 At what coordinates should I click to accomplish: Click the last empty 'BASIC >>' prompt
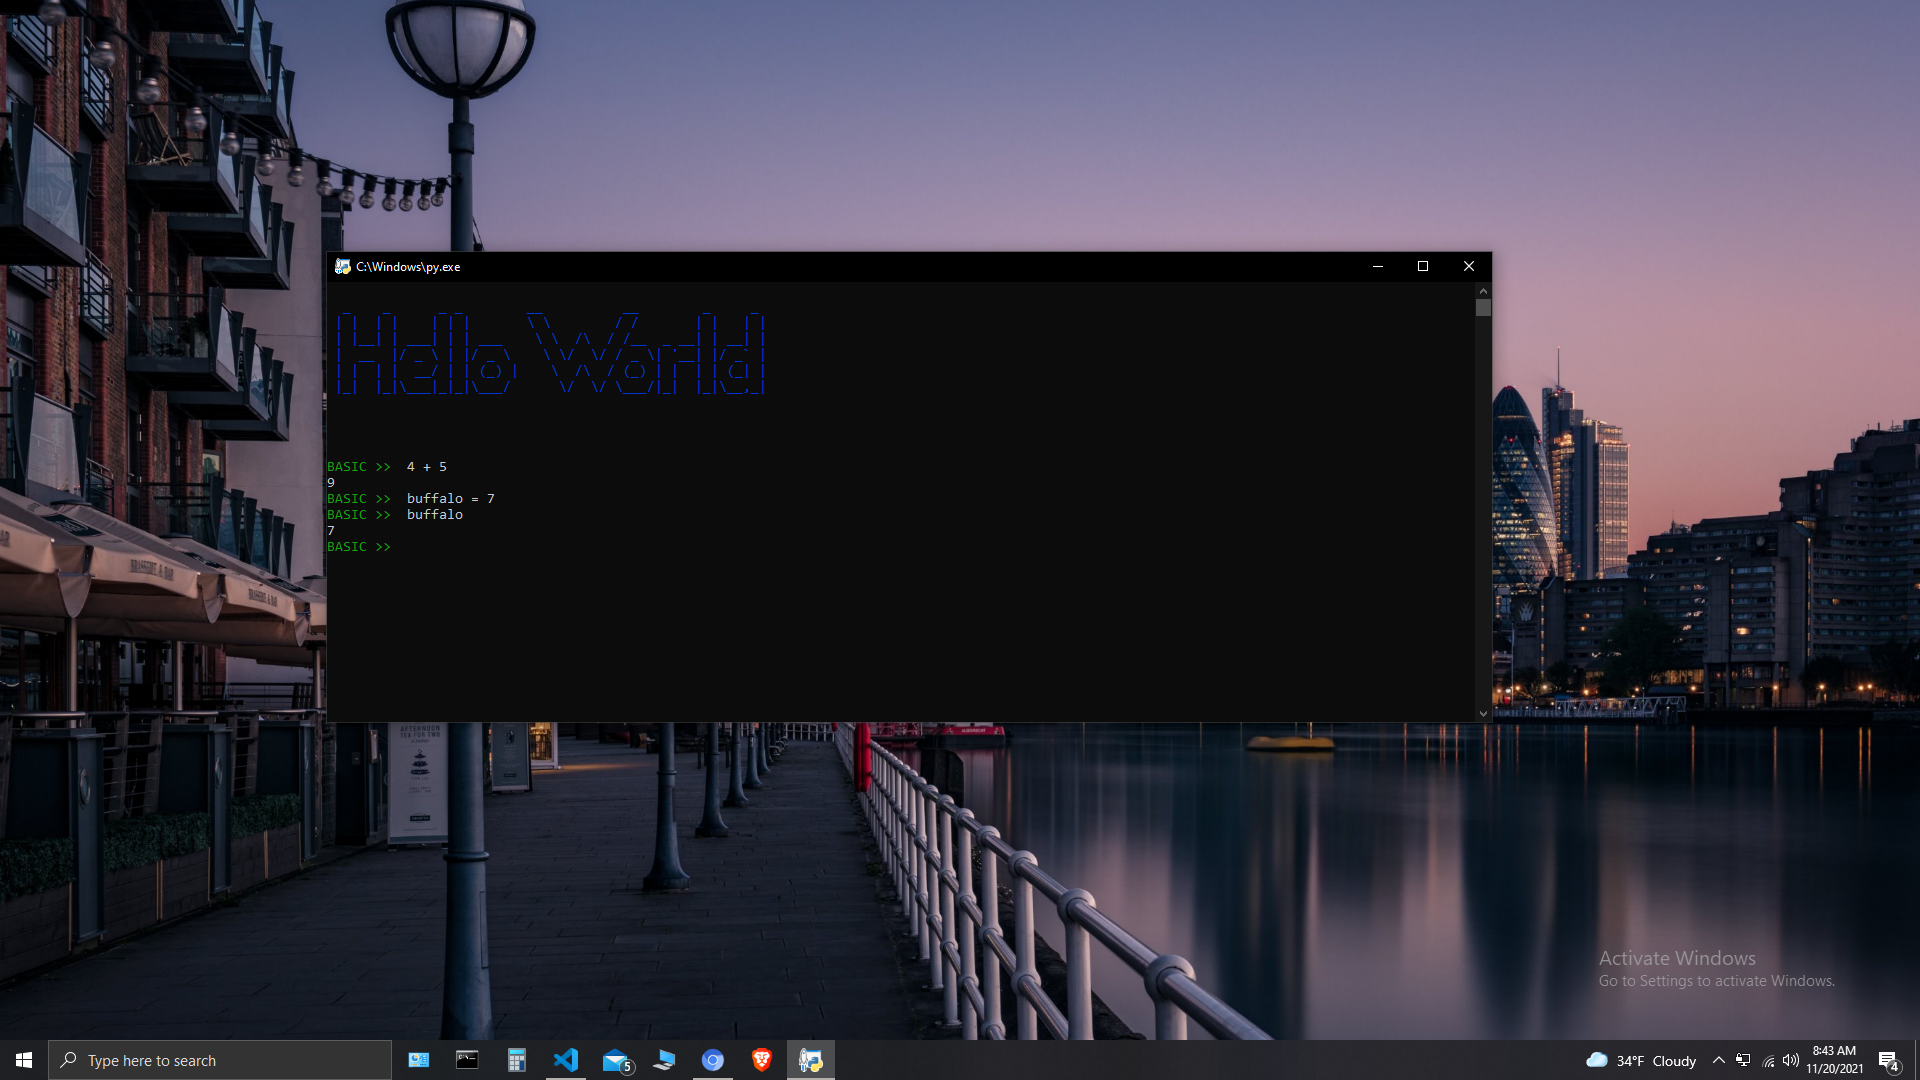pyautogui.click(x=359, y=547)
